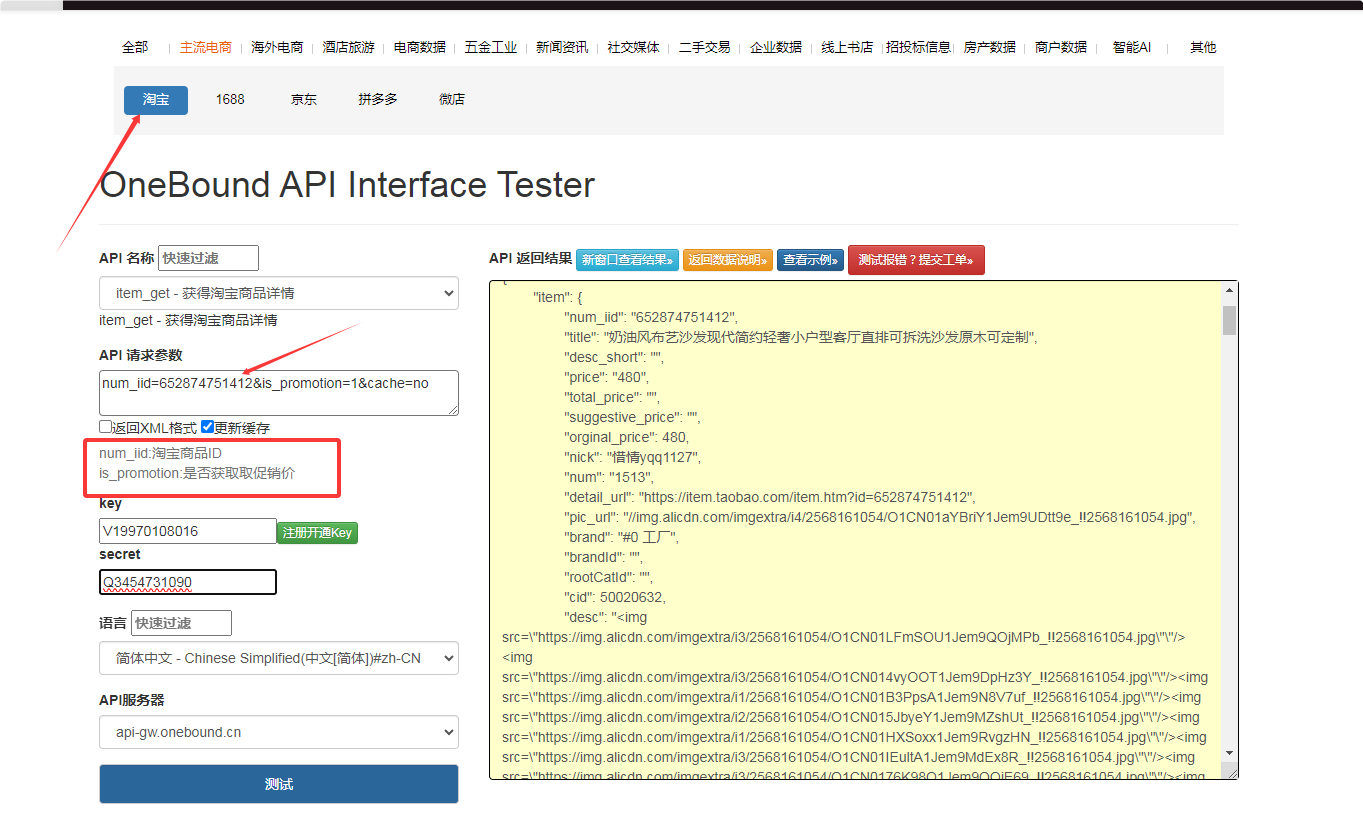Expand the api-gw.onebound.cn server dropdown
The image size is (1363, 822).
click(x=279, y=732)
